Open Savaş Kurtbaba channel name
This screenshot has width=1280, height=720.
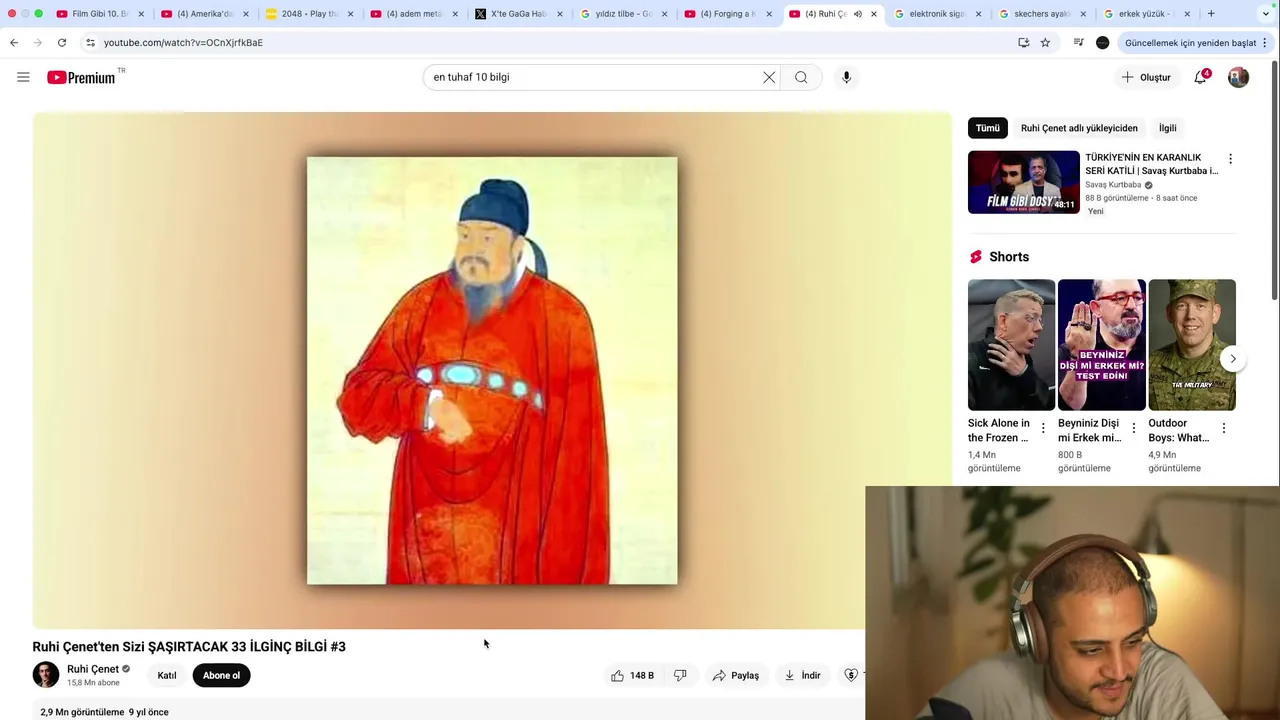(1113, 185)
